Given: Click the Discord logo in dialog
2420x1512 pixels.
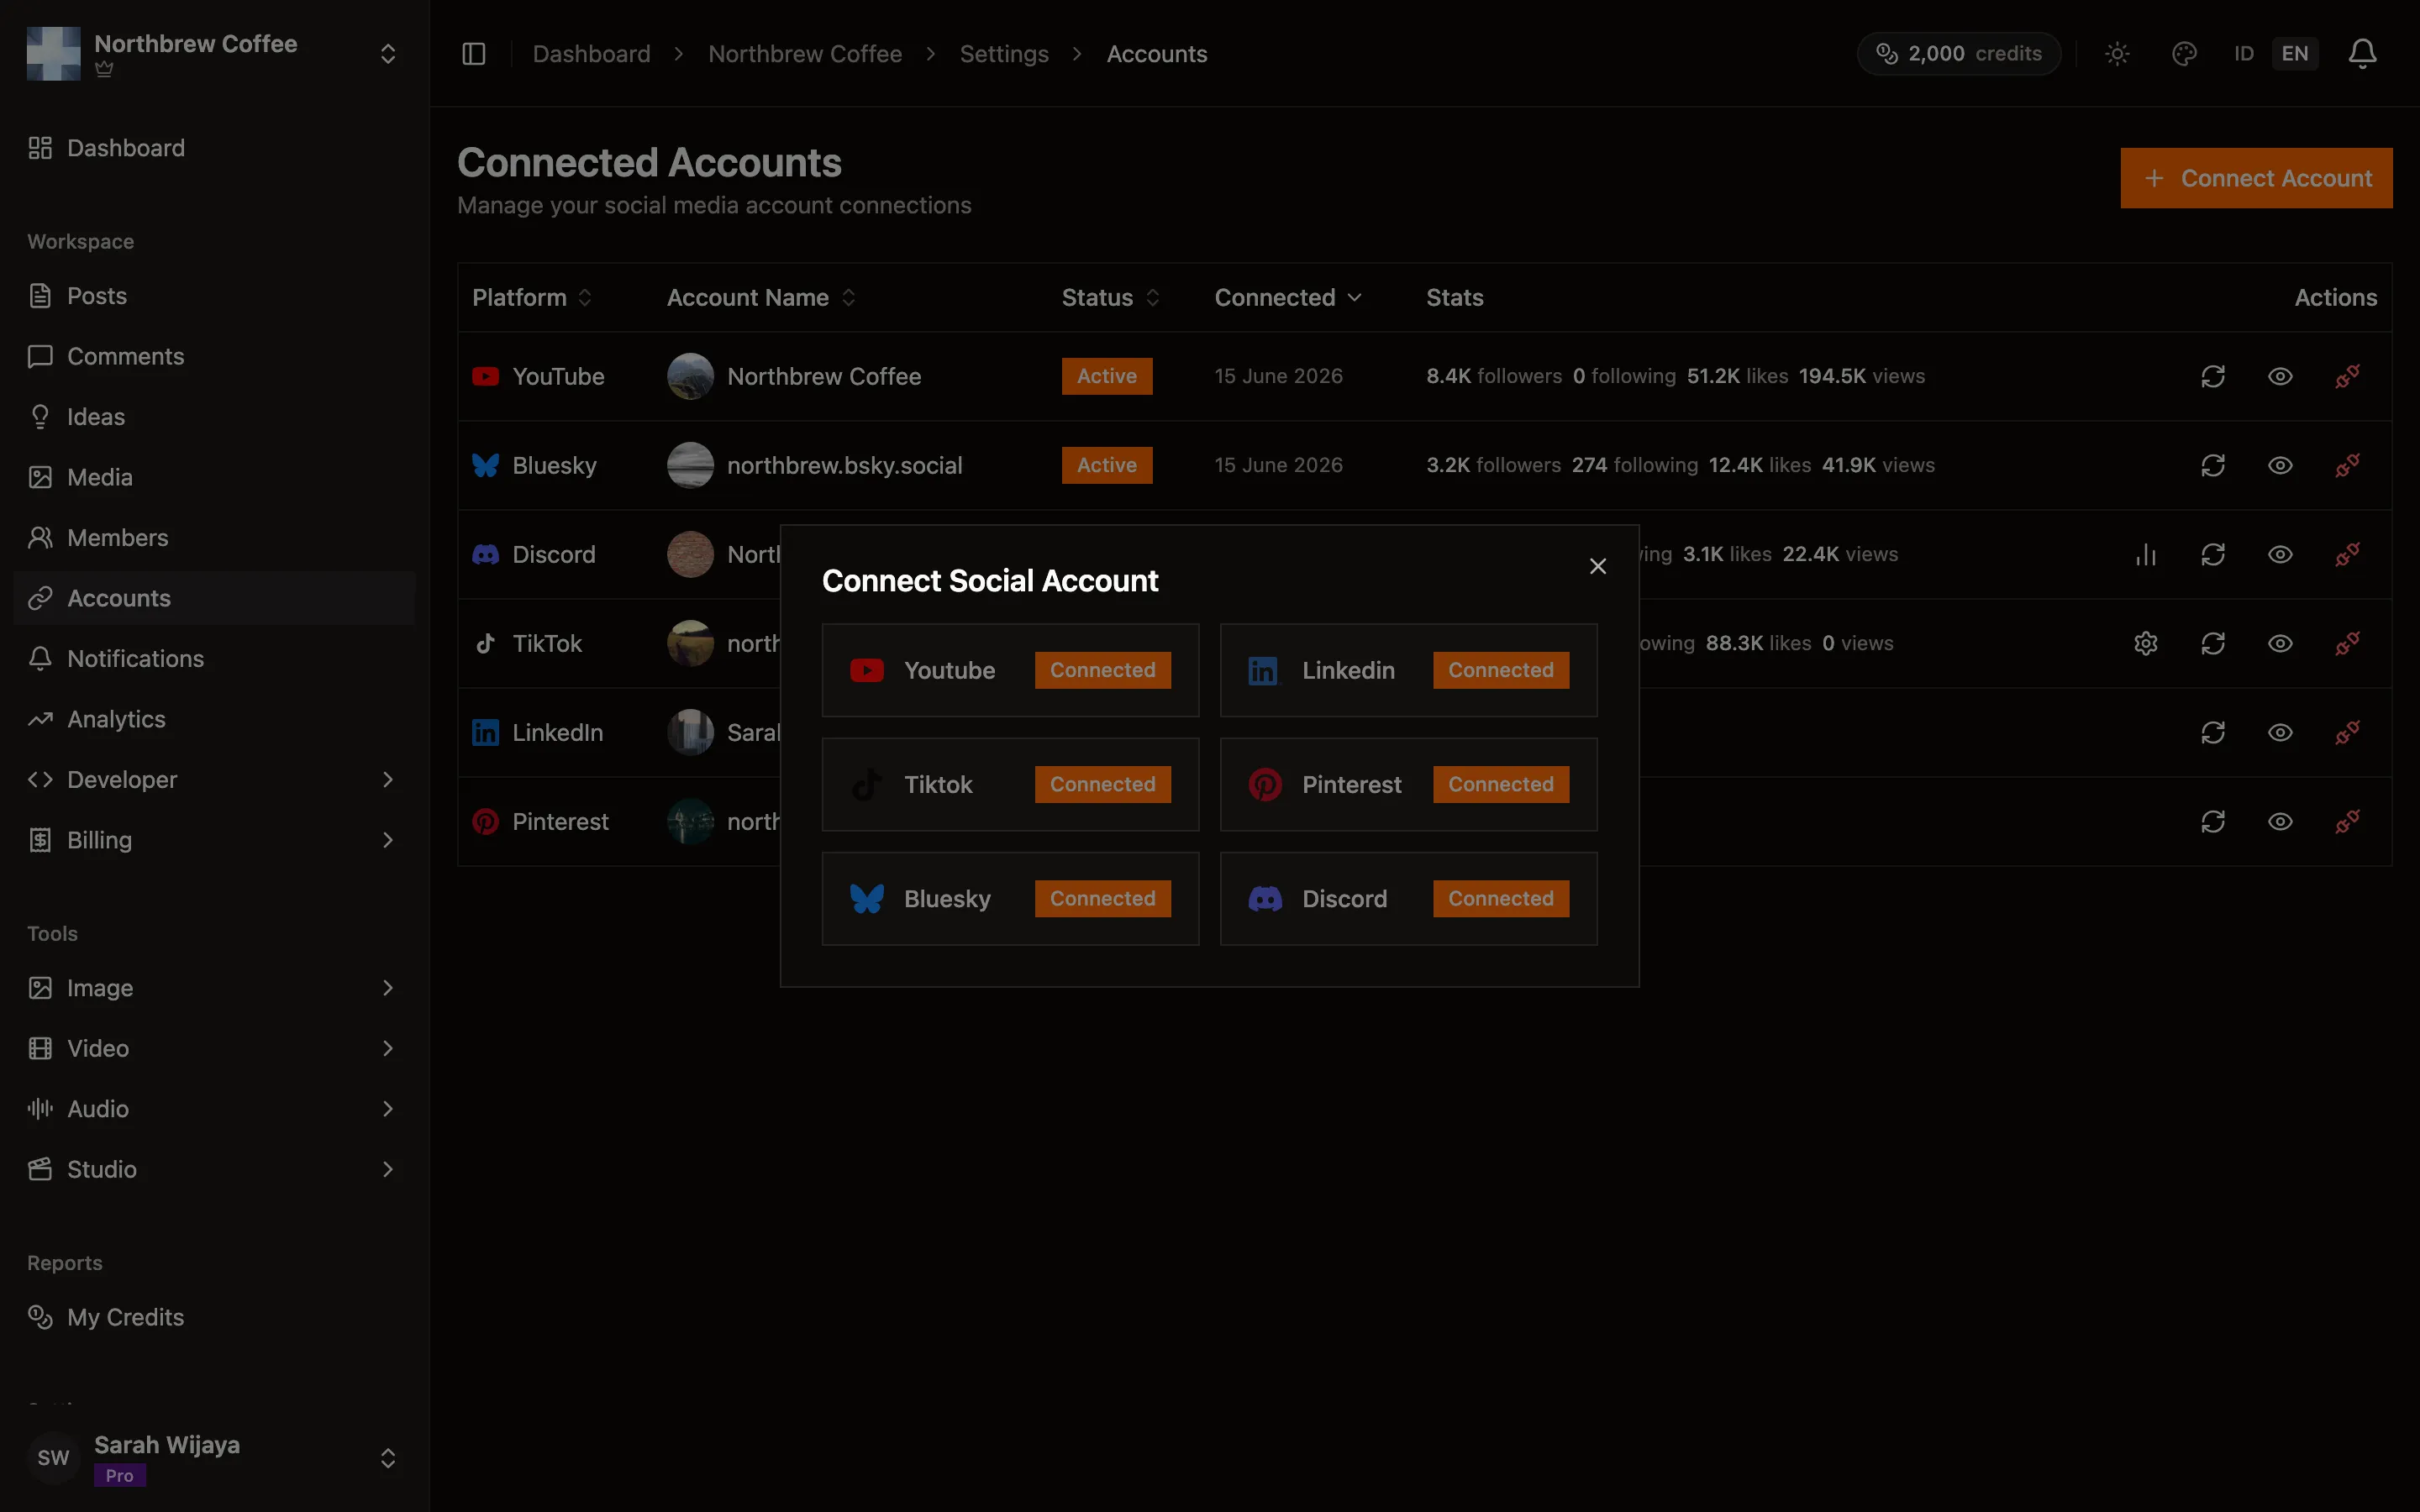Looking at the screenshot, I should pos(1265,898).
